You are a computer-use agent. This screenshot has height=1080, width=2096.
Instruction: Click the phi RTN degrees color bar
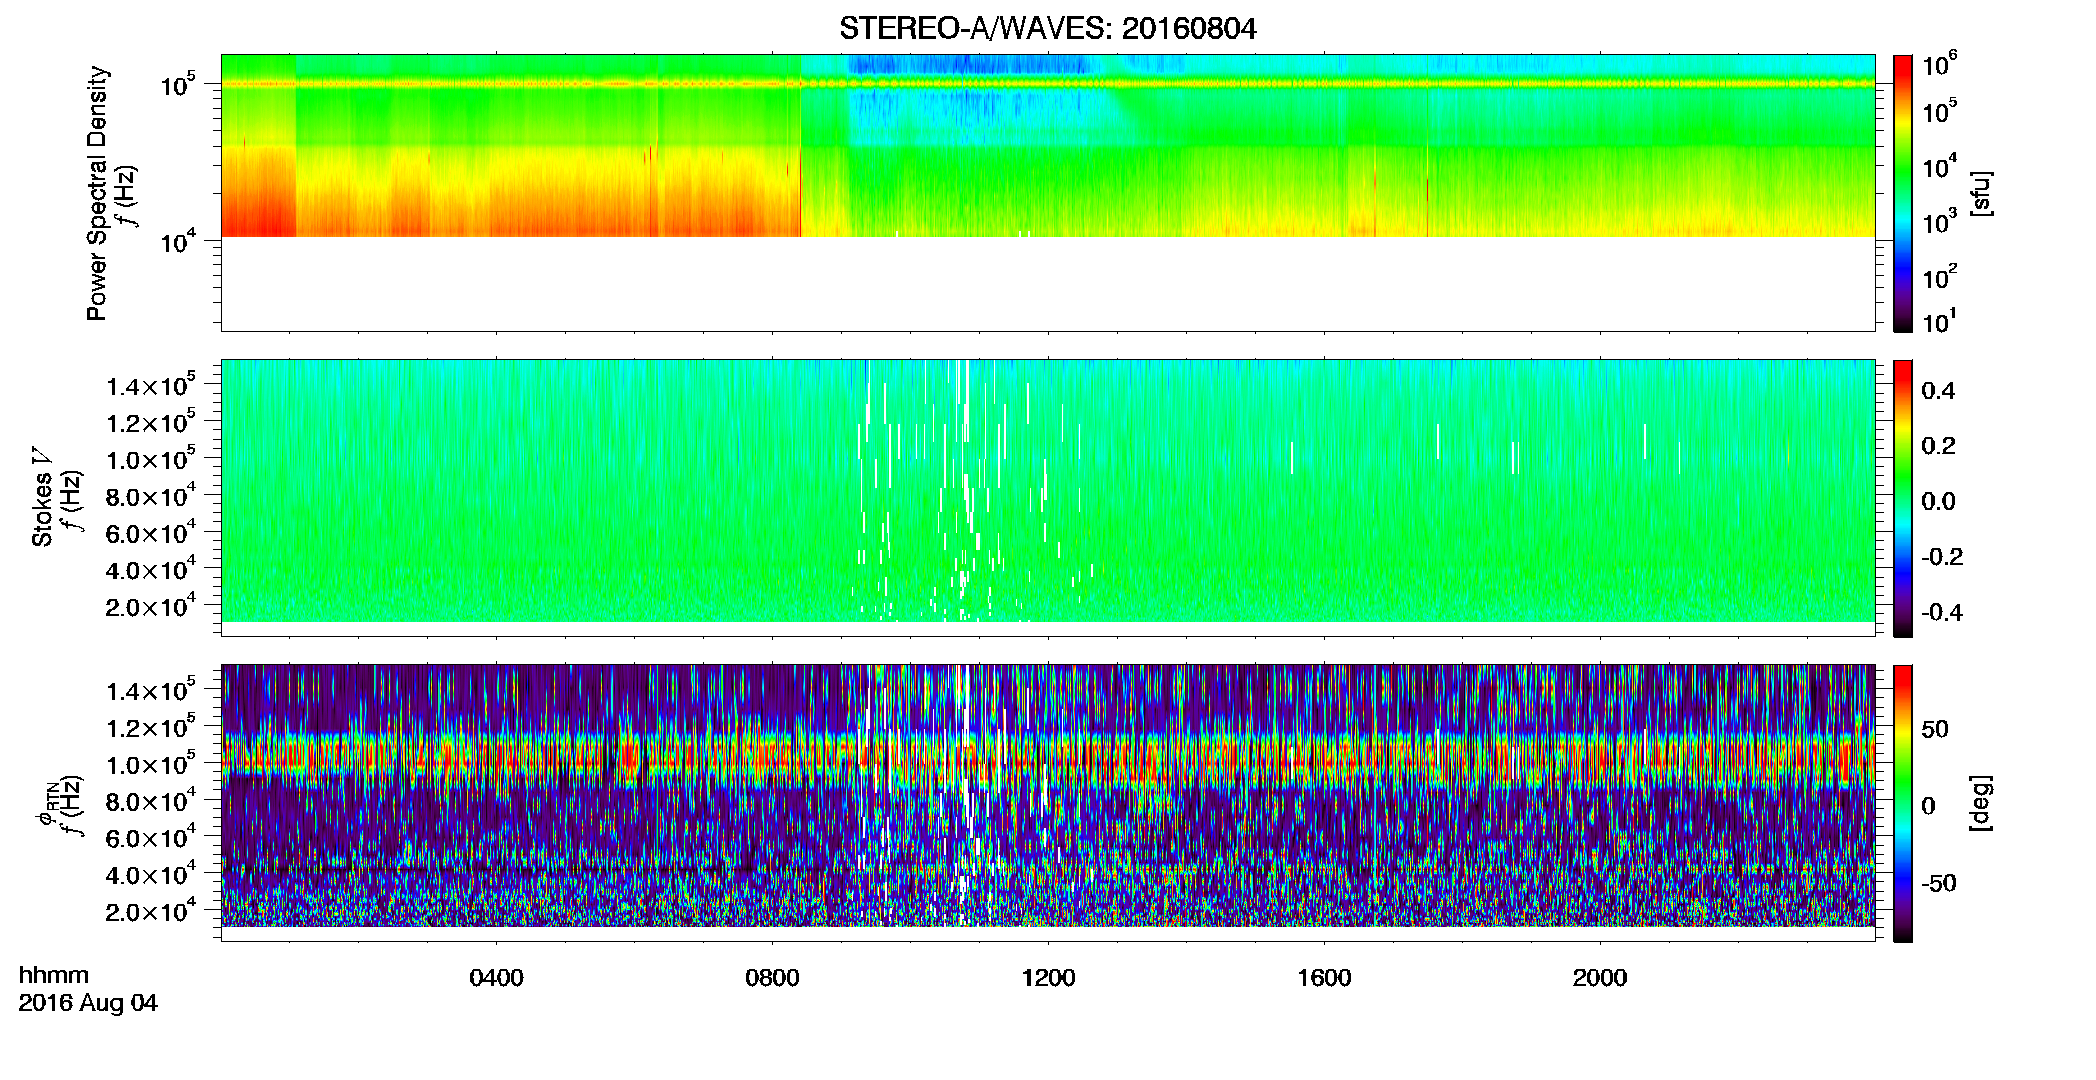(1902, 803)
